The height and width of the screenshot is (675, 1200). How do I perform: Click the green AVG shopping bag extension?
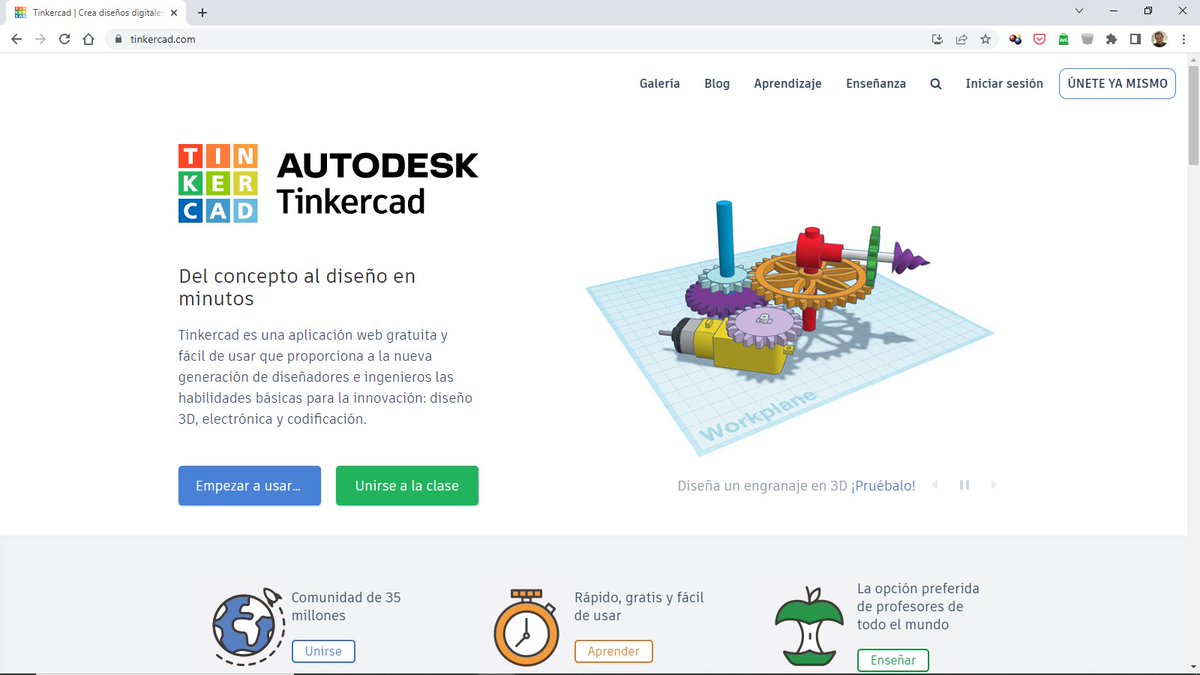point(1064,39)
